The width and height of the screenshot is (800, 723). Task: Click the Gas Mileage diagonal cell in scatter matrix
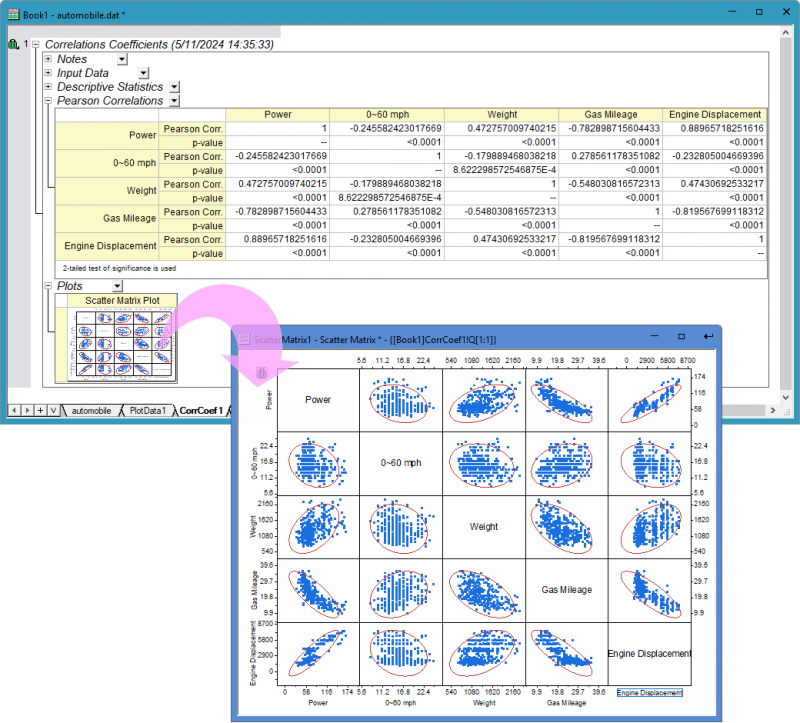[566, 589]
